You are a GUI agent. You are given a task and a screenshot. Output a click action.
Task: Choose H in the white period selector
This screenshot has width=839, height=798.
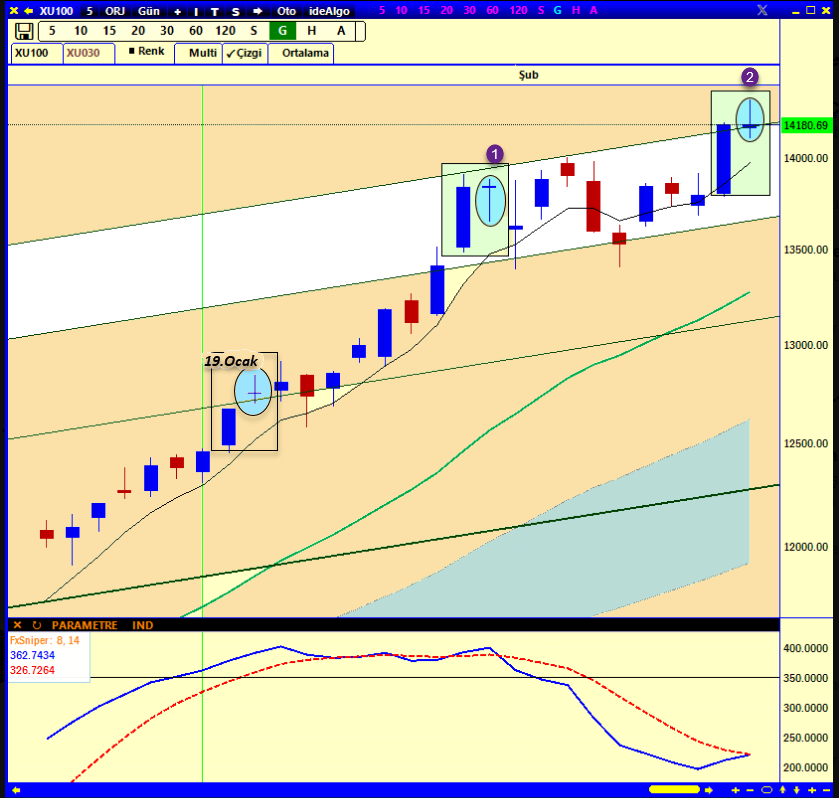point(311,31)
